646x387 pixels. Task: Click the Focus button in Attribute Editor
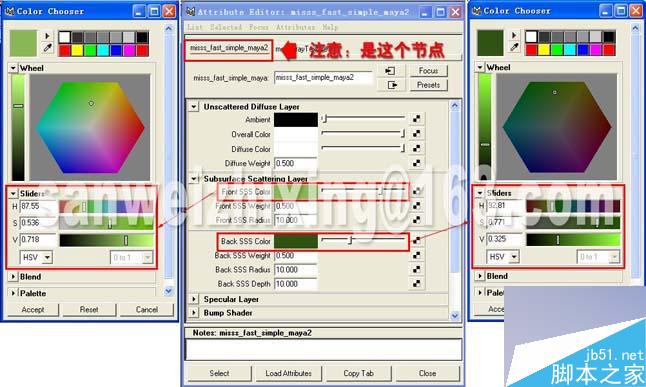(x=428, y=71)
